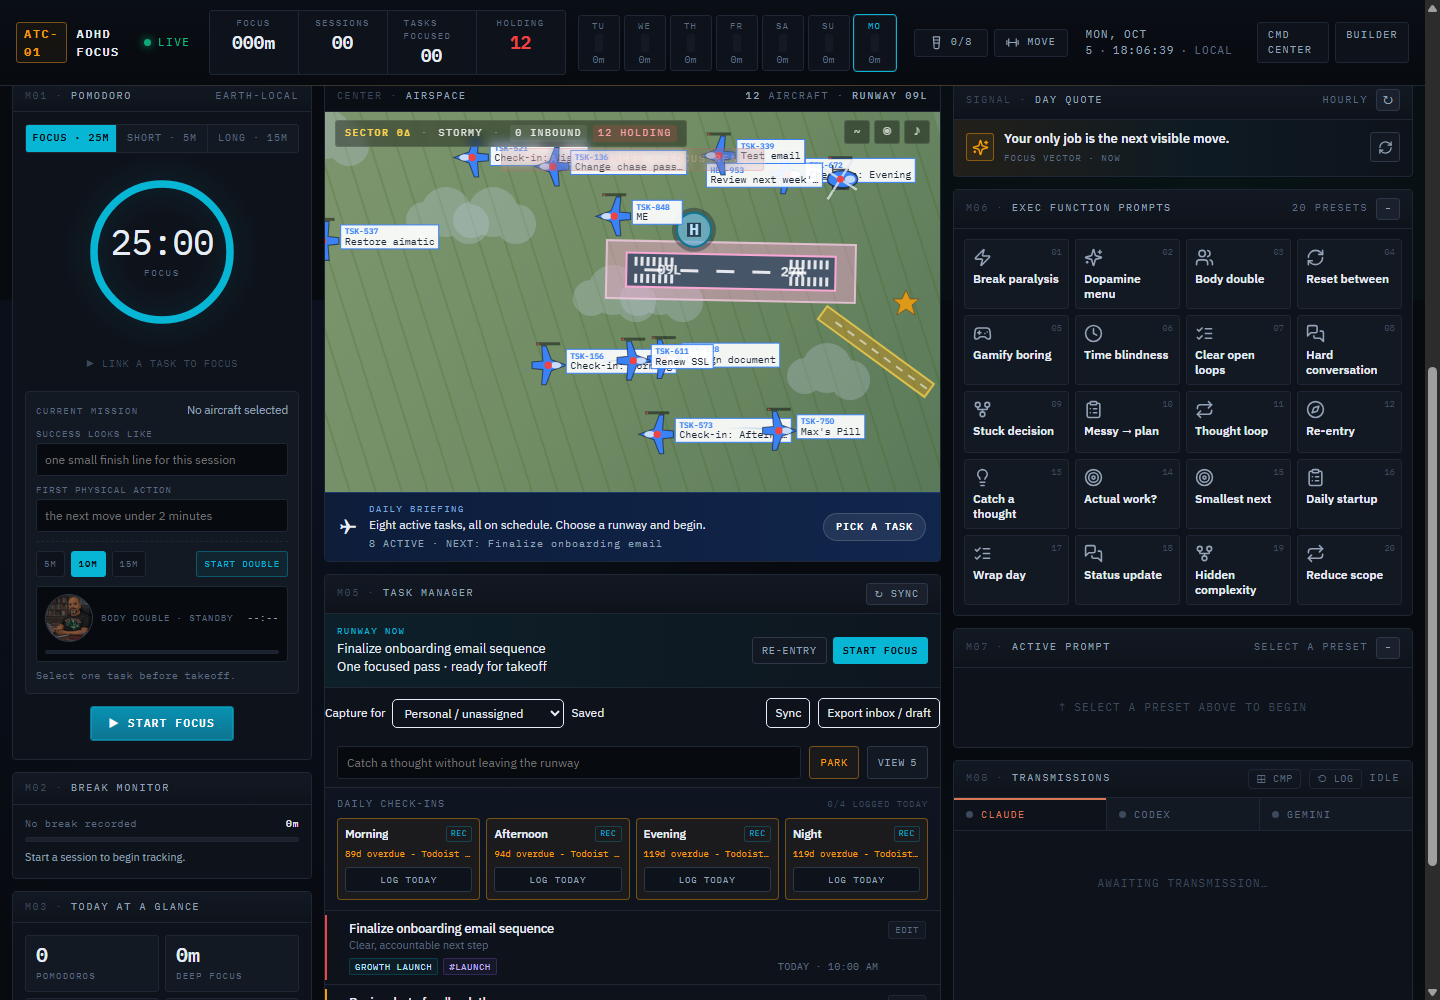Click Start Double button
Screen dimensions: 1440x1000
(x=242, y=564)
